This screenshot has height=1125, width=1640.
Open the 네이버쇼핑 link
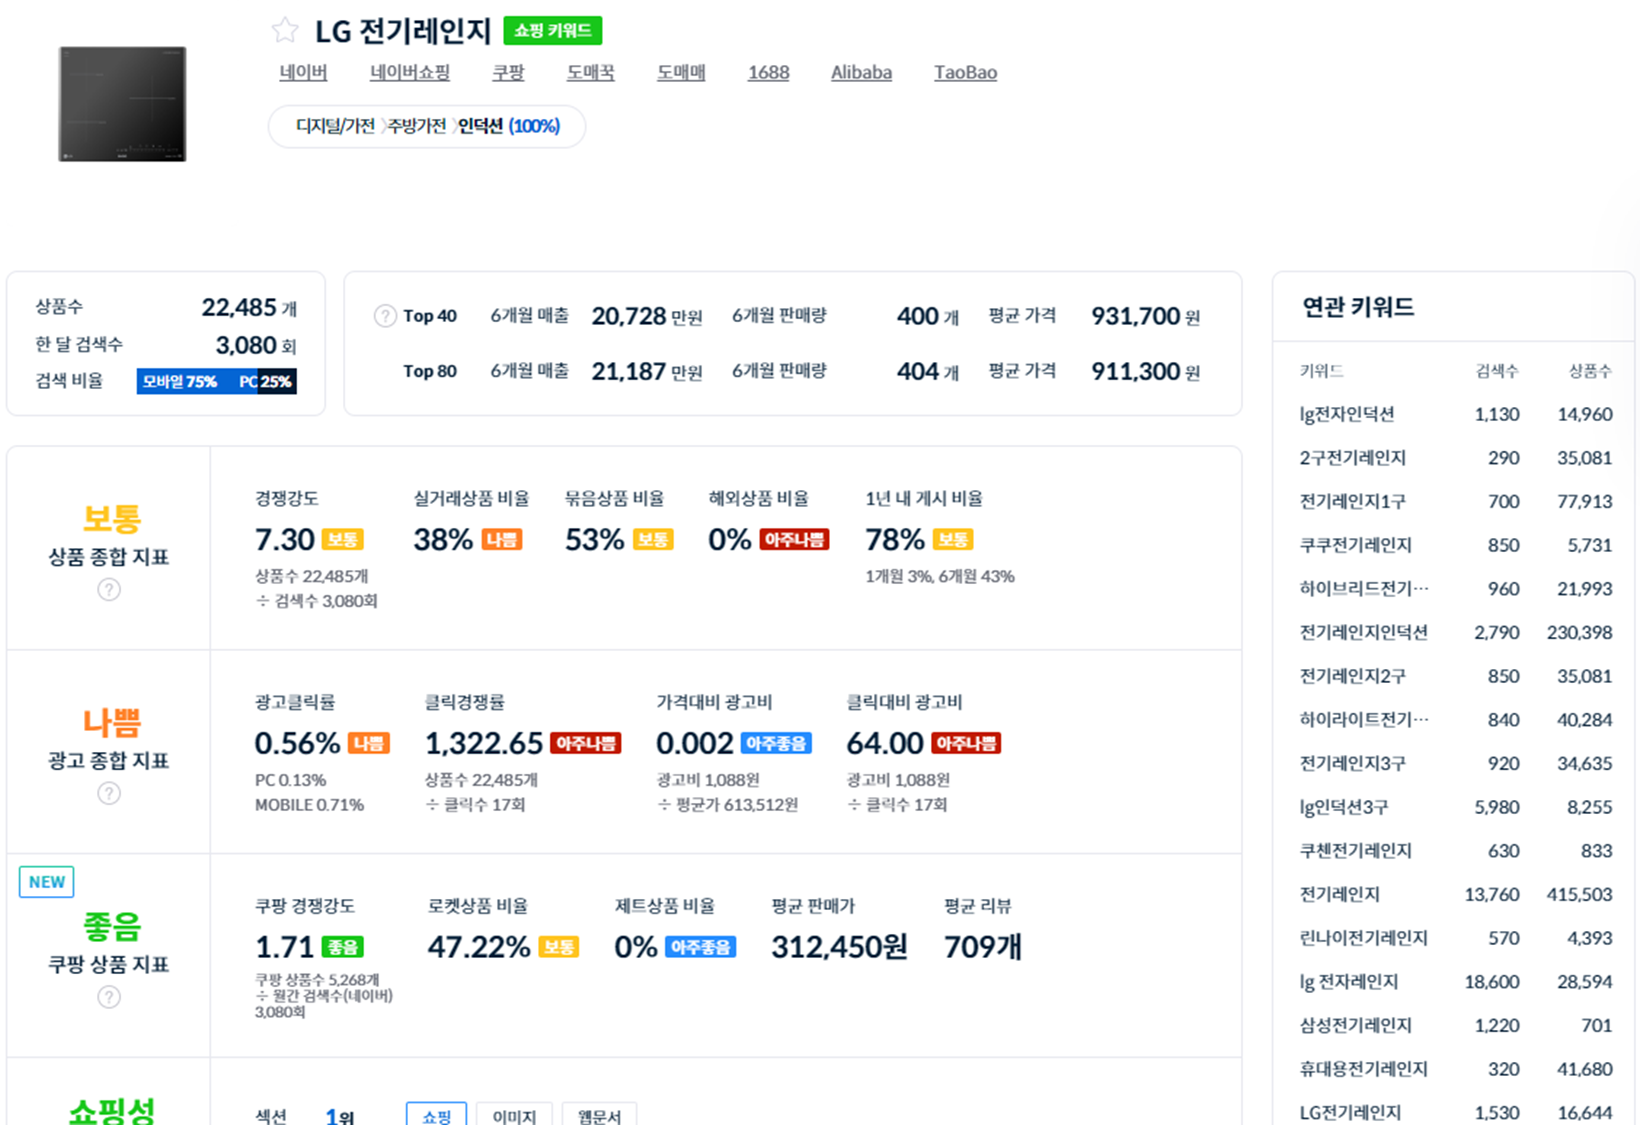[410, 72]
